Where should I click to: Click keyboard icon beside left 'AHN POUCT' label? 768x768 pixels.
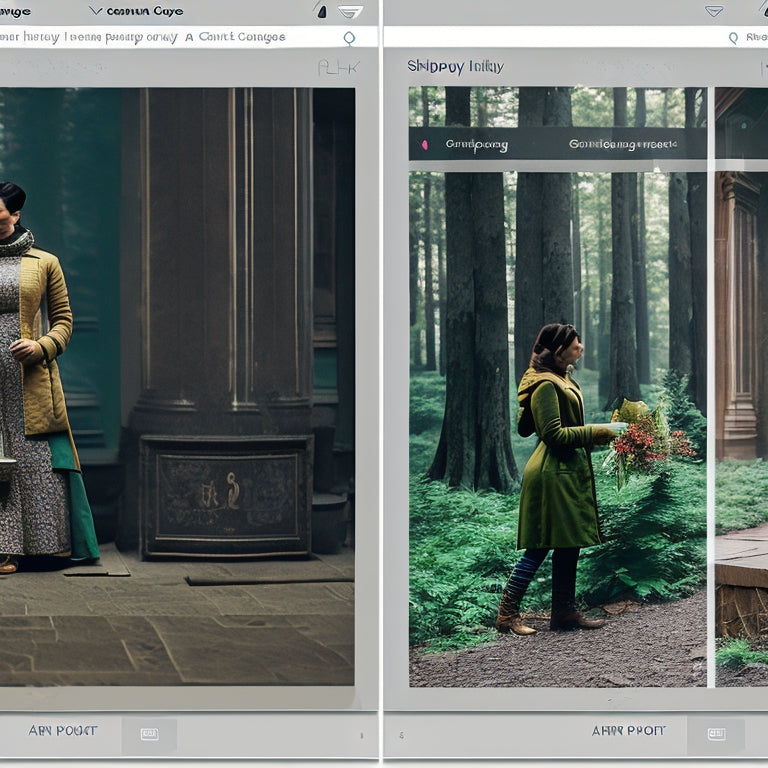click(x=149, y=734)
